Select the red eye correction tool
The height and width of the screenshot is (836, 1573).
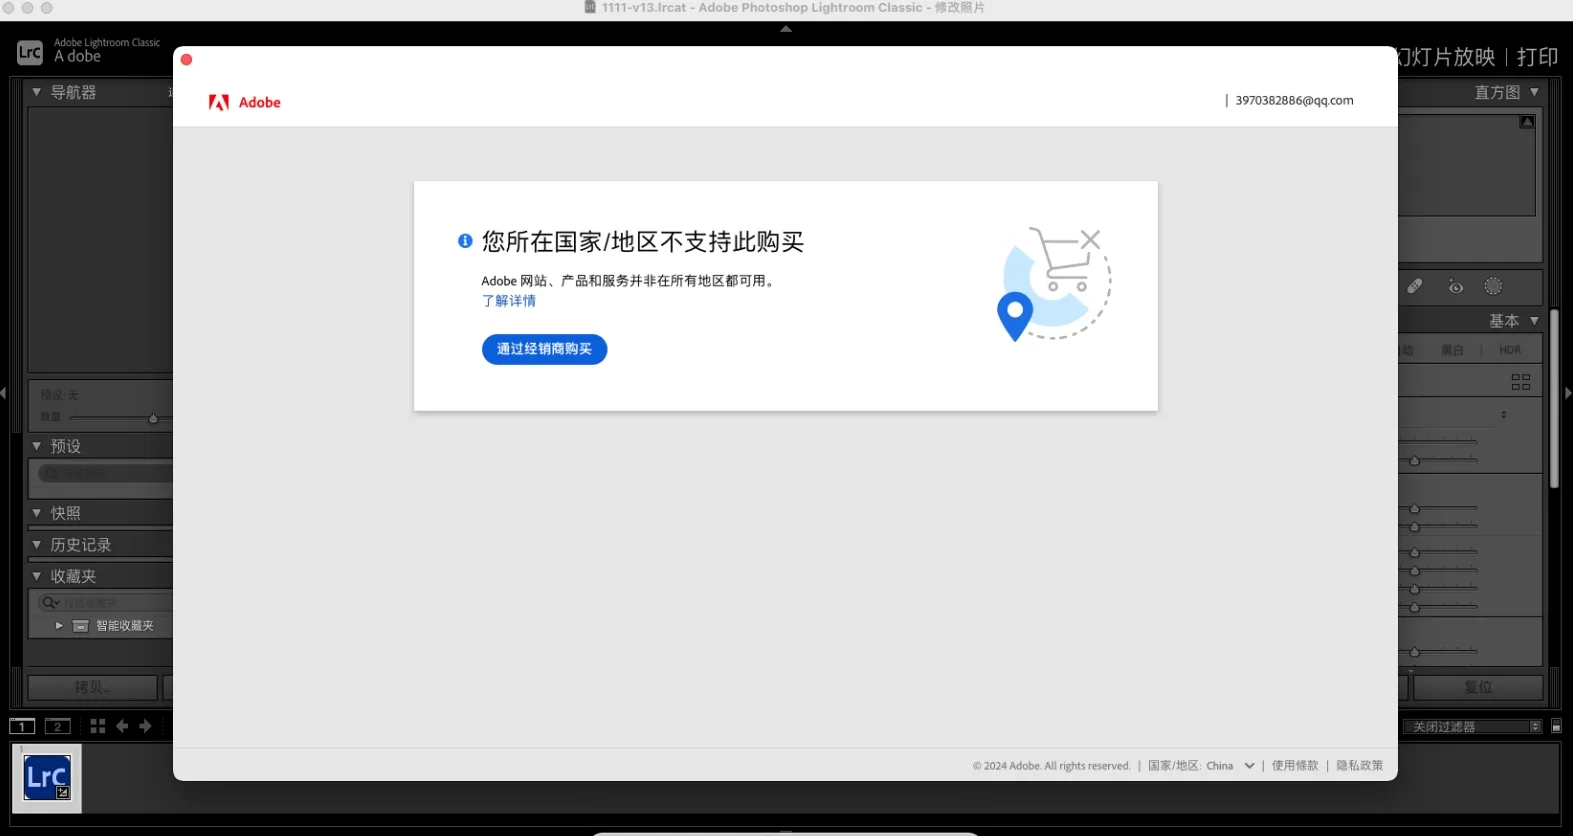point(1456,287)
